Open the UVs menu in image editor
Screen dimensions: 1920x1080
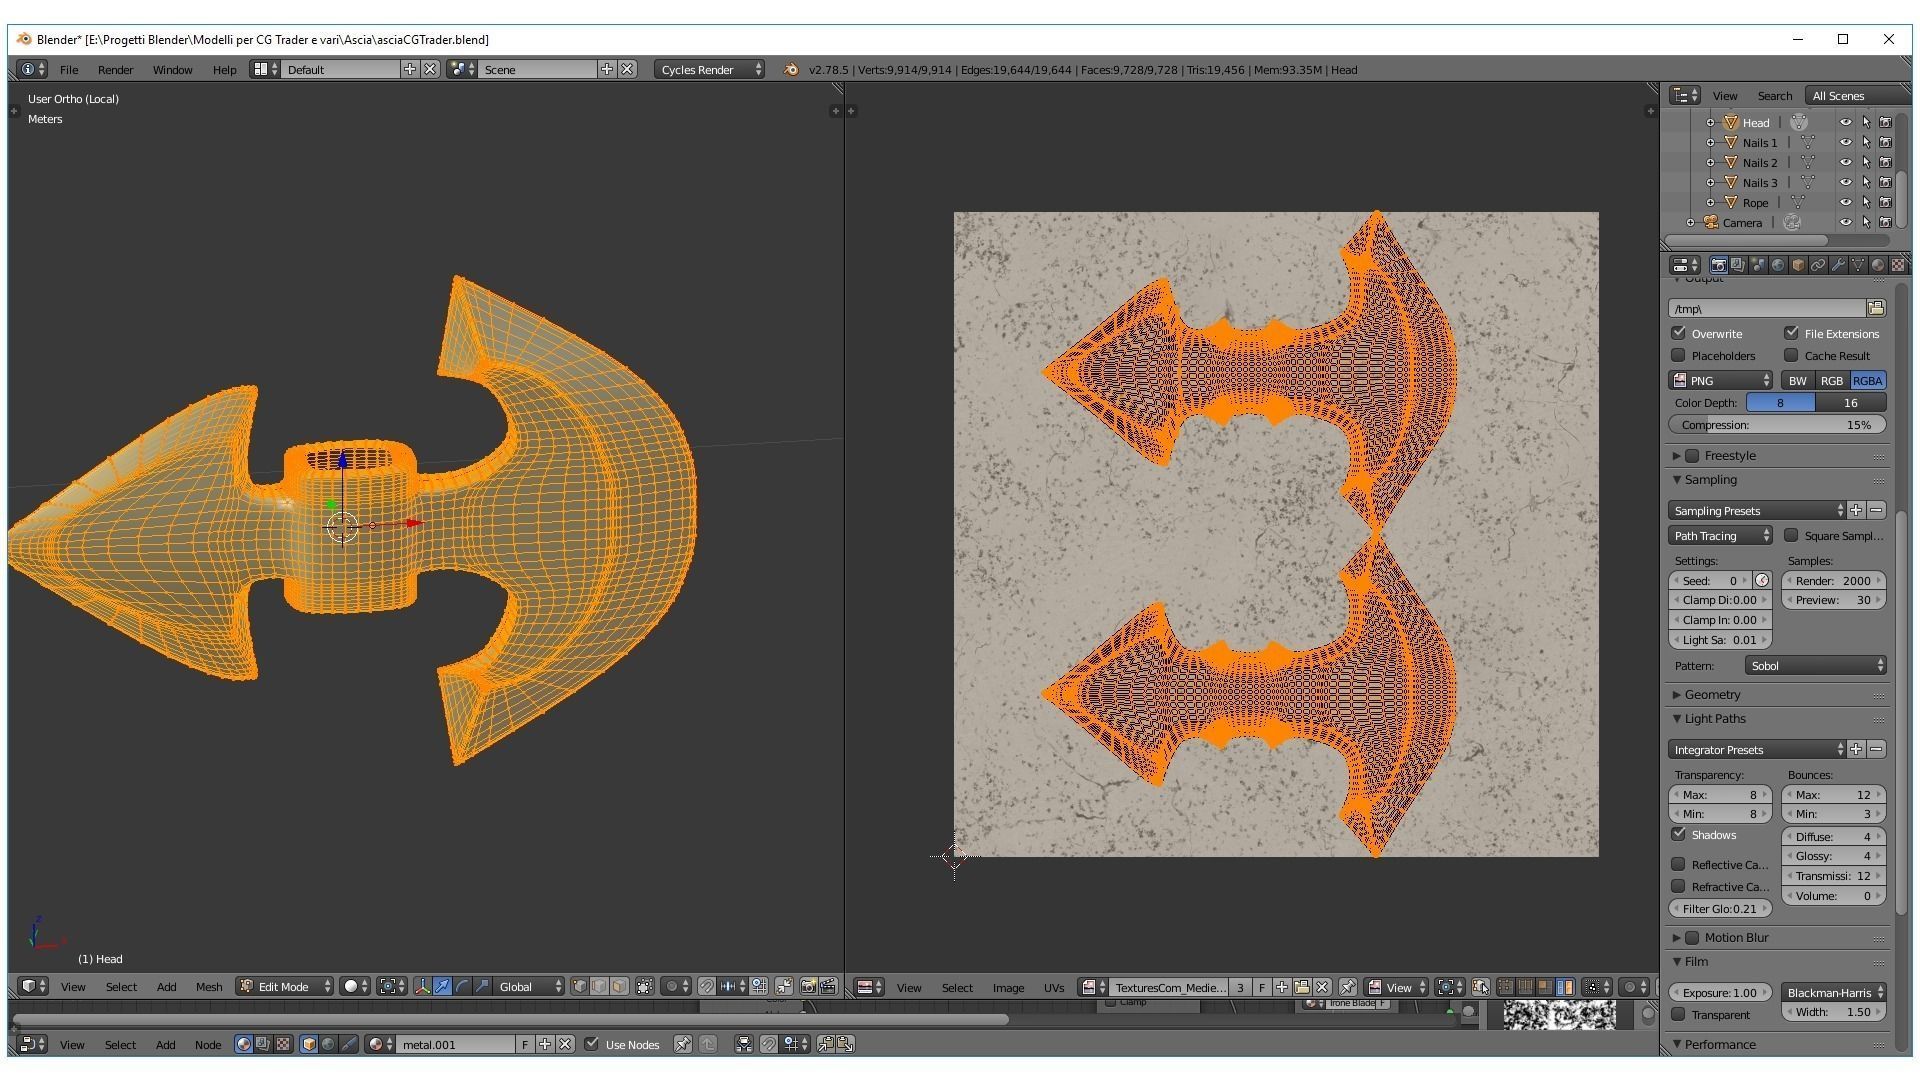point(1054,987)
